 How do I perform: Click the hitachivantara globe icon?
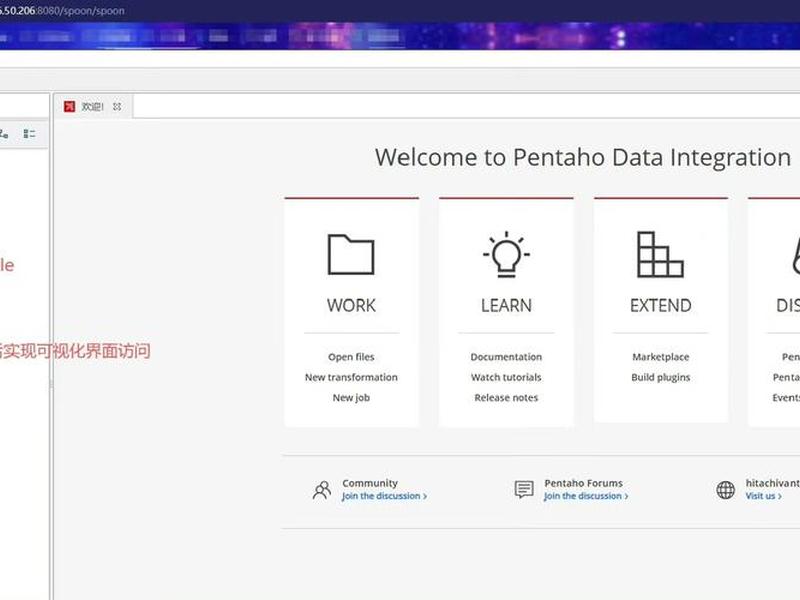point(725,490)
